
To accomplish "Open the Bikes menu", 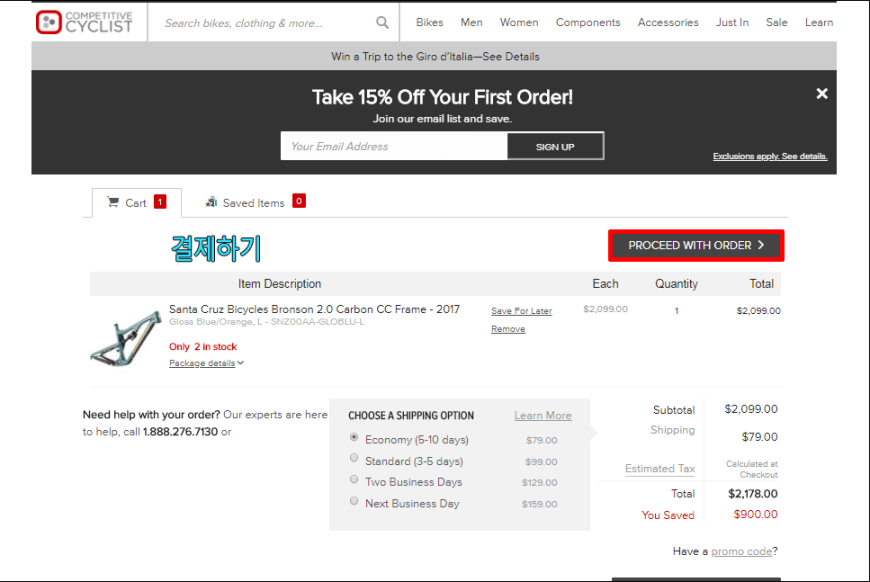I will click(429, 23).
